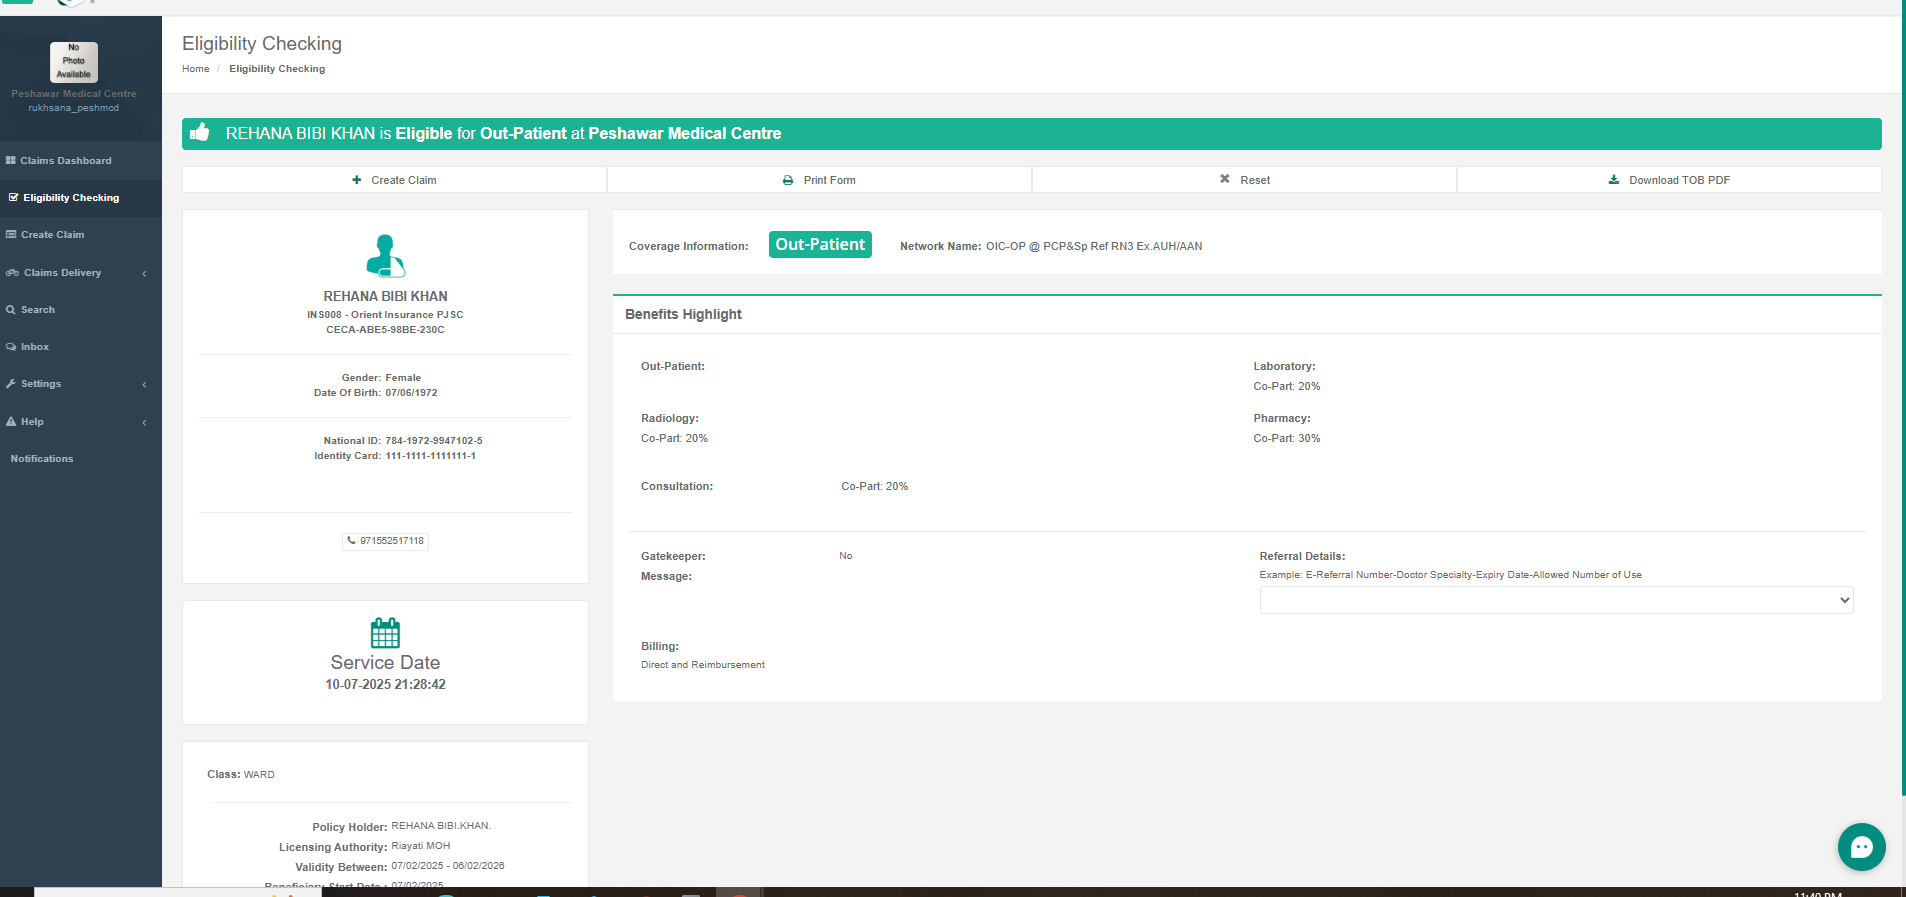1906x897 pixels.
Task: Click the Home breadcrumb link
Action: click(195, 69)
